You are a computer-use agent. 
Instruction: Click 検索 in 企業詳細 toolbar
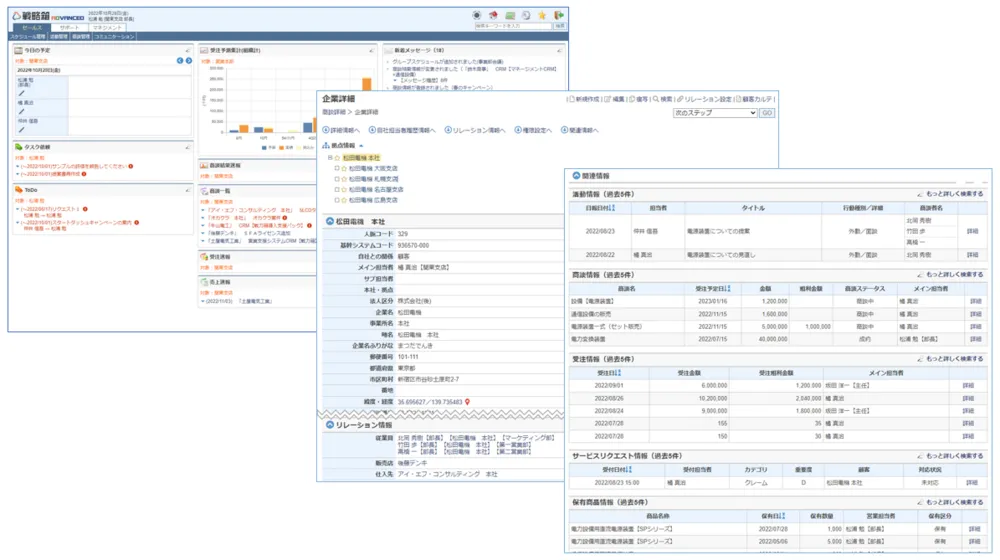click(663, 99)
